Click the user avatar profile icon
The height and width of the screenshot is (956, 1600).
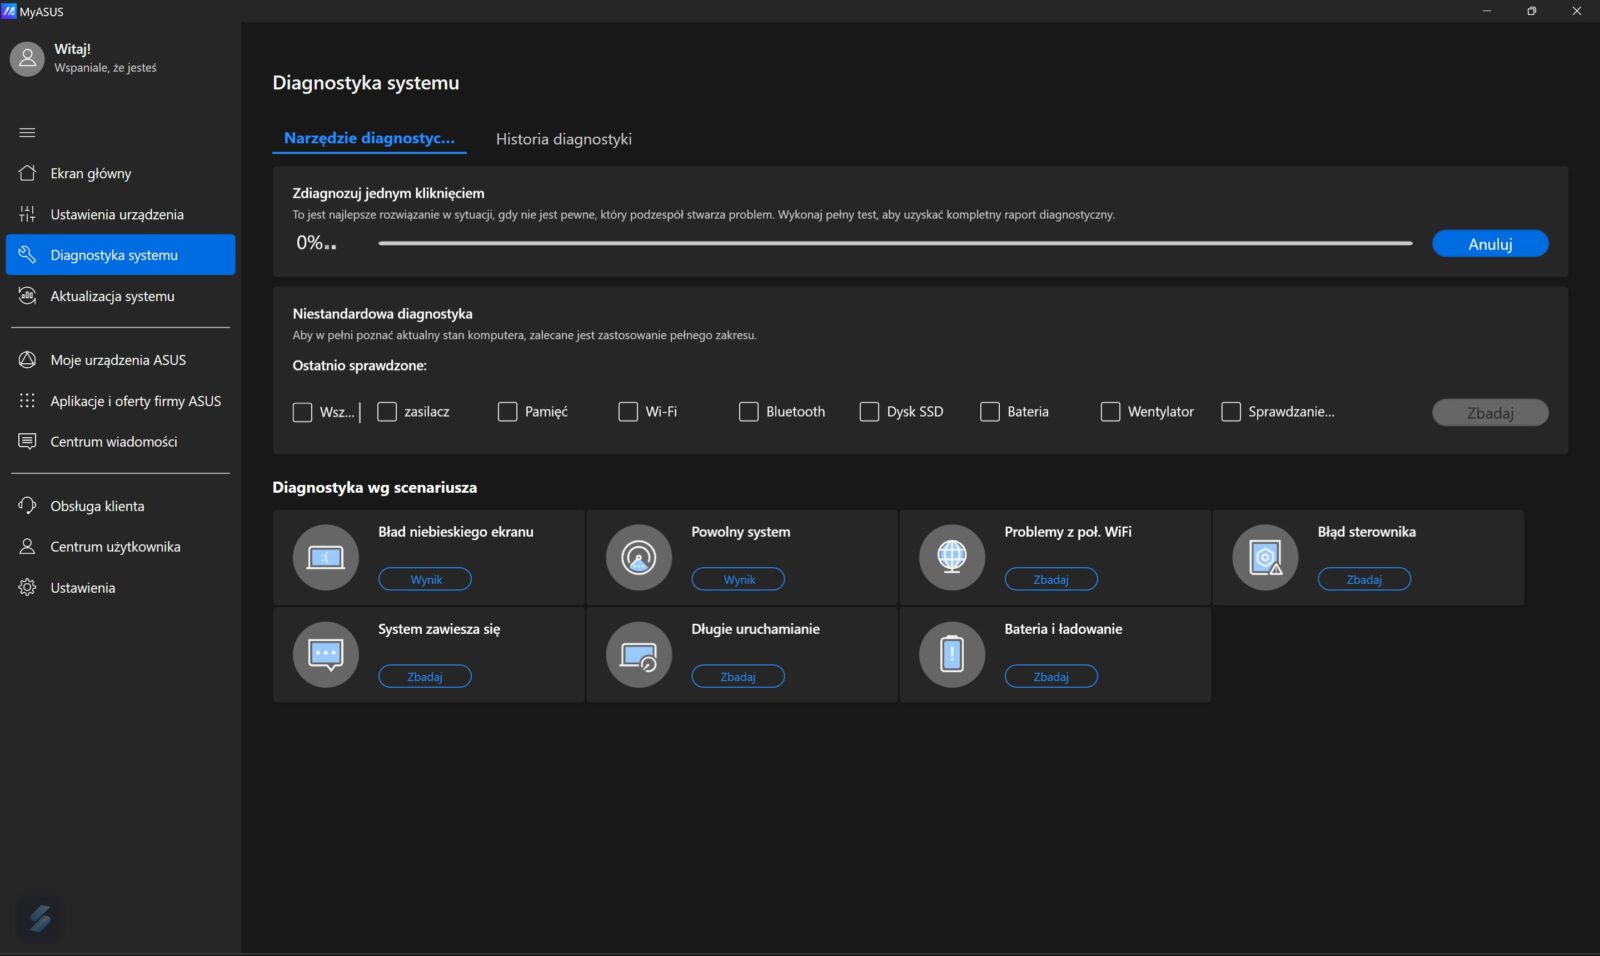click(27, 59)
